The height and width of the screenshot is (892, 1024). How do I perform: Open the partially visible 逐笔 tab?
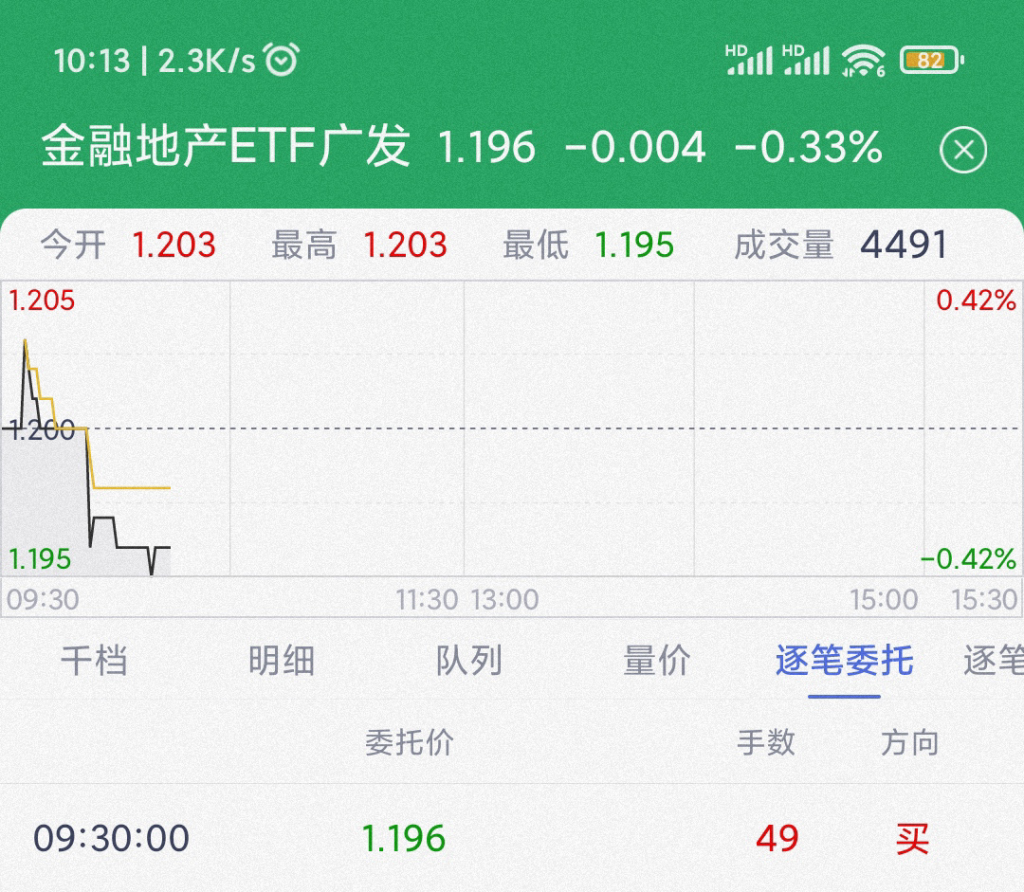coord(993,660)
